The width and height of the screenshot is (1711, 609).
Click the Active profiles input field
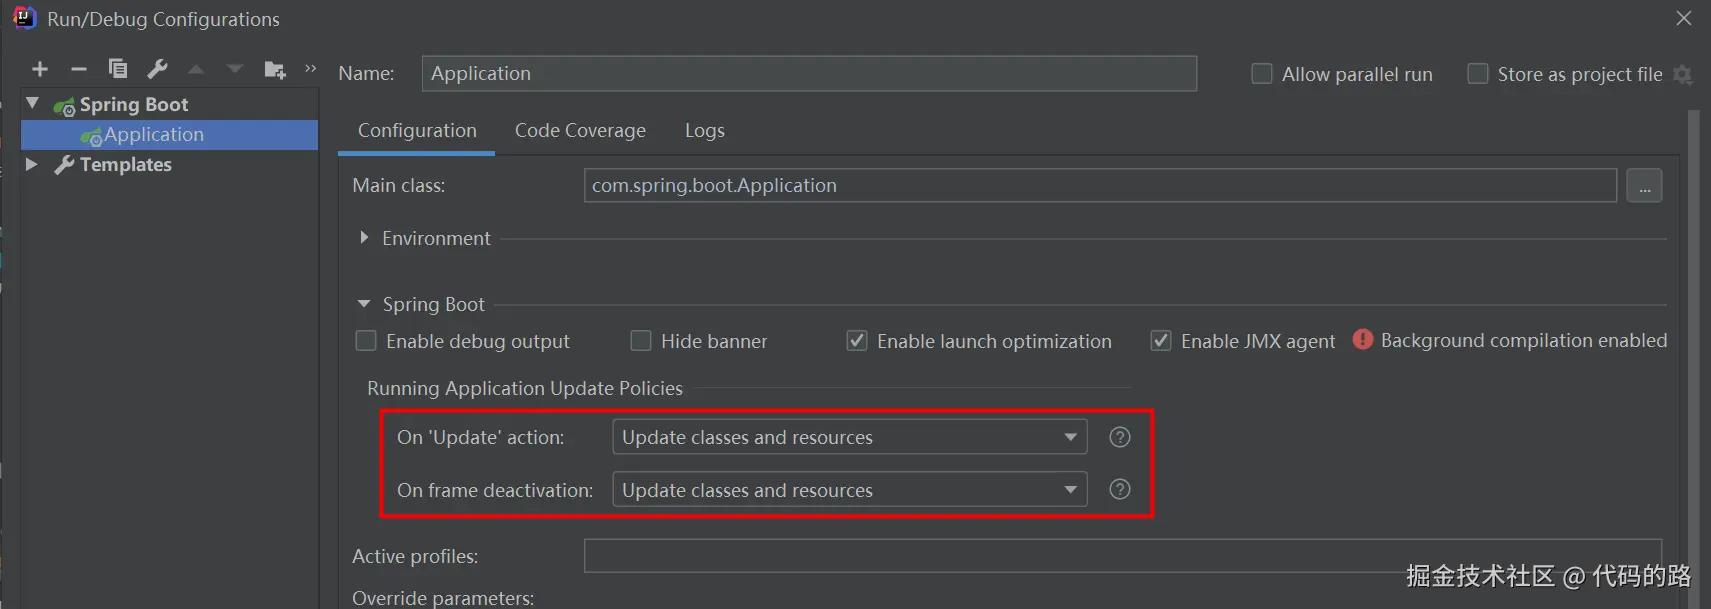point(1120,556)
